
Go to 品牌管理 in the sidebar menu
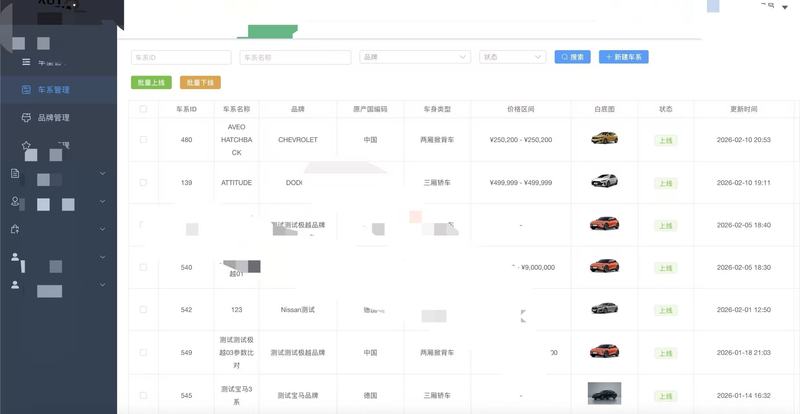click(53, 118)
